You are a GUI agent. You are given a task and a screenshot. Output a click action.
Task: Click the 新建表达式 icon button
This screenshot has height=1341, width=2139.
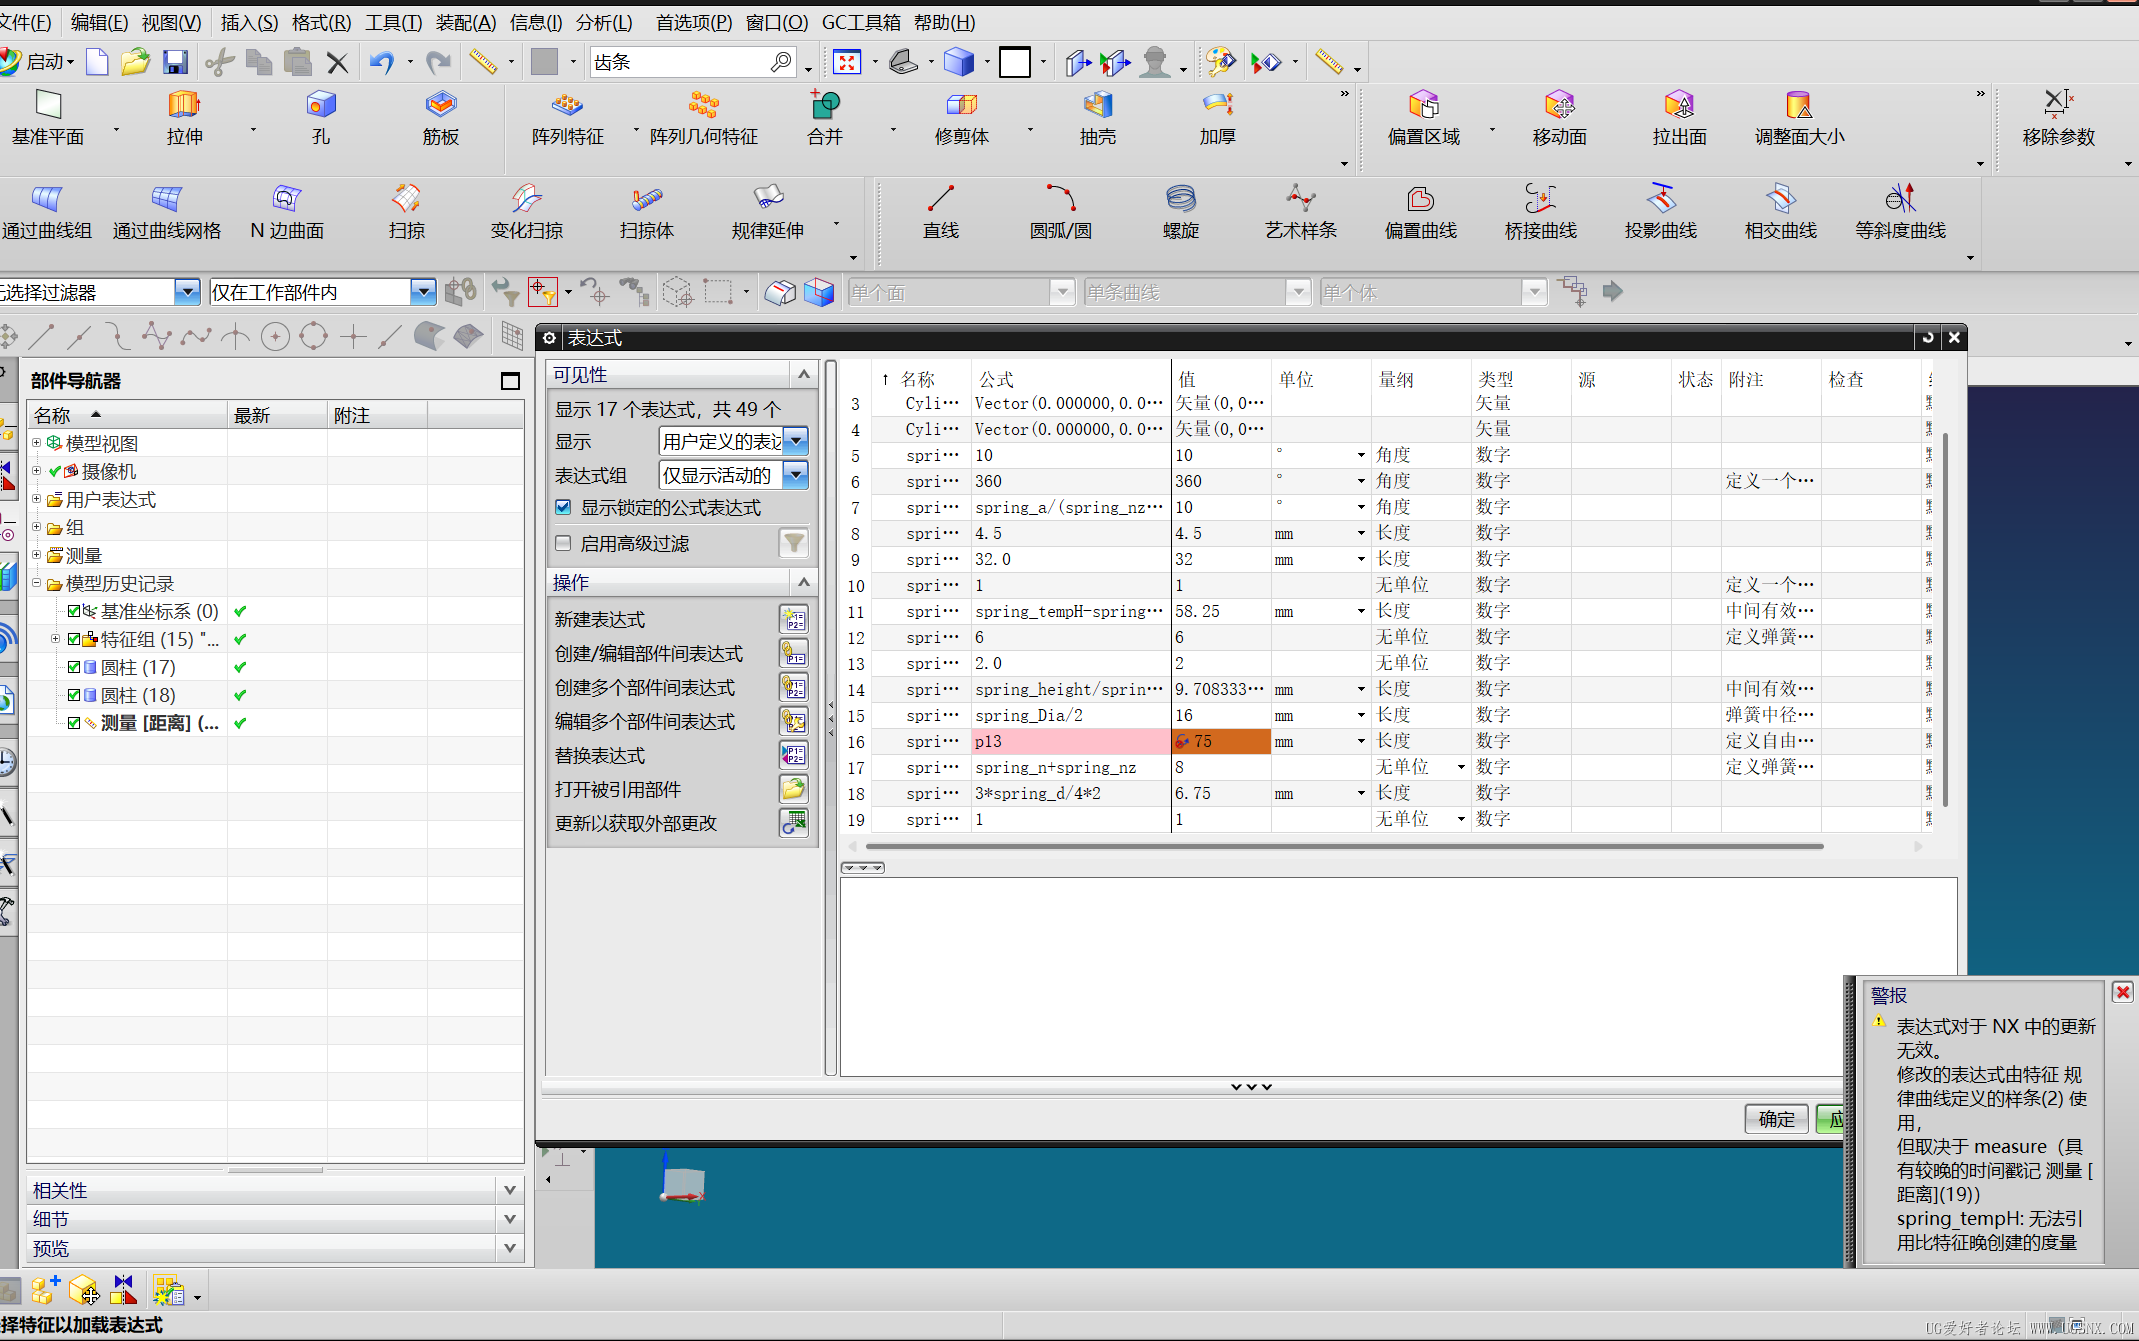(x=794, y=619)
